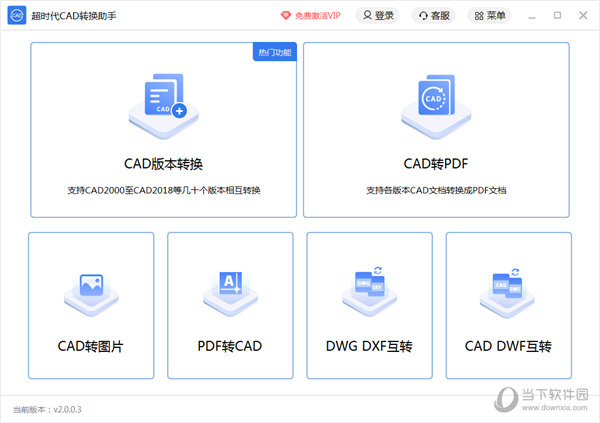Viewport: 600px width, 423px height.
Task: Click the headset icon beside 客服
Action: pos(423,16)
